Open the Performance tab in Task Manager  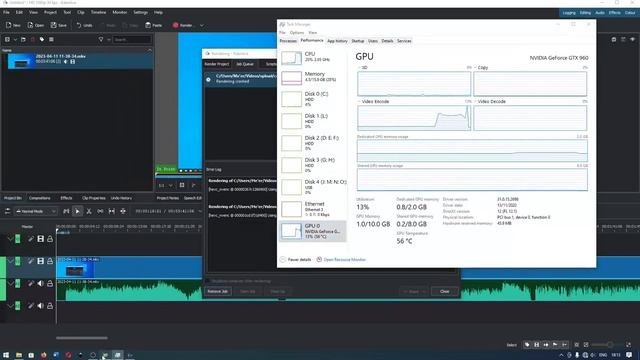click(312, 41)
